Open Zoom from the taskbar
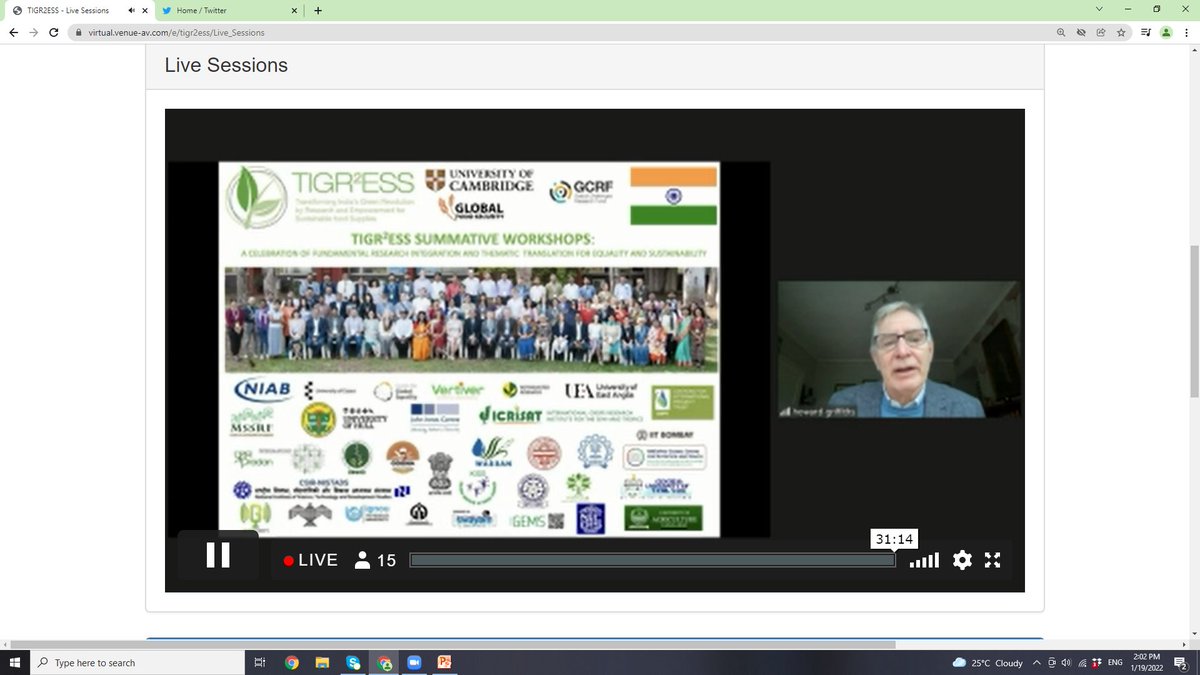1200x675 pixels. coord(414,662)
